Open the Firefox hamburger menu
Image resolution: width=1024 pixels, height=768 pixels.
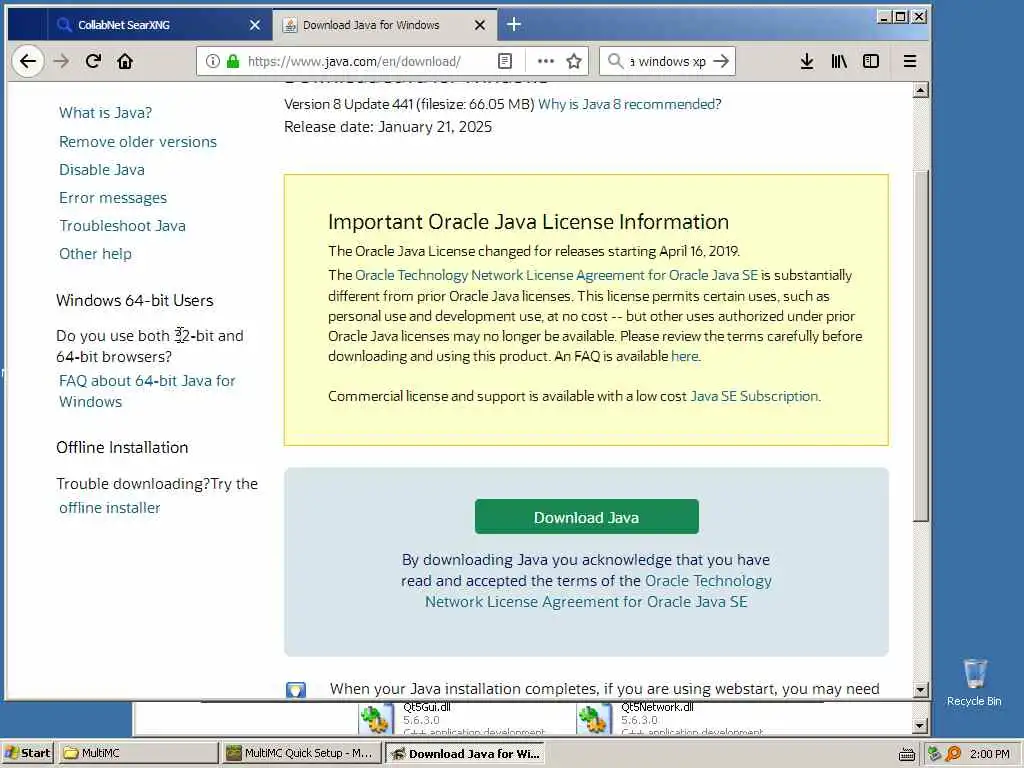tap(910, 61)
